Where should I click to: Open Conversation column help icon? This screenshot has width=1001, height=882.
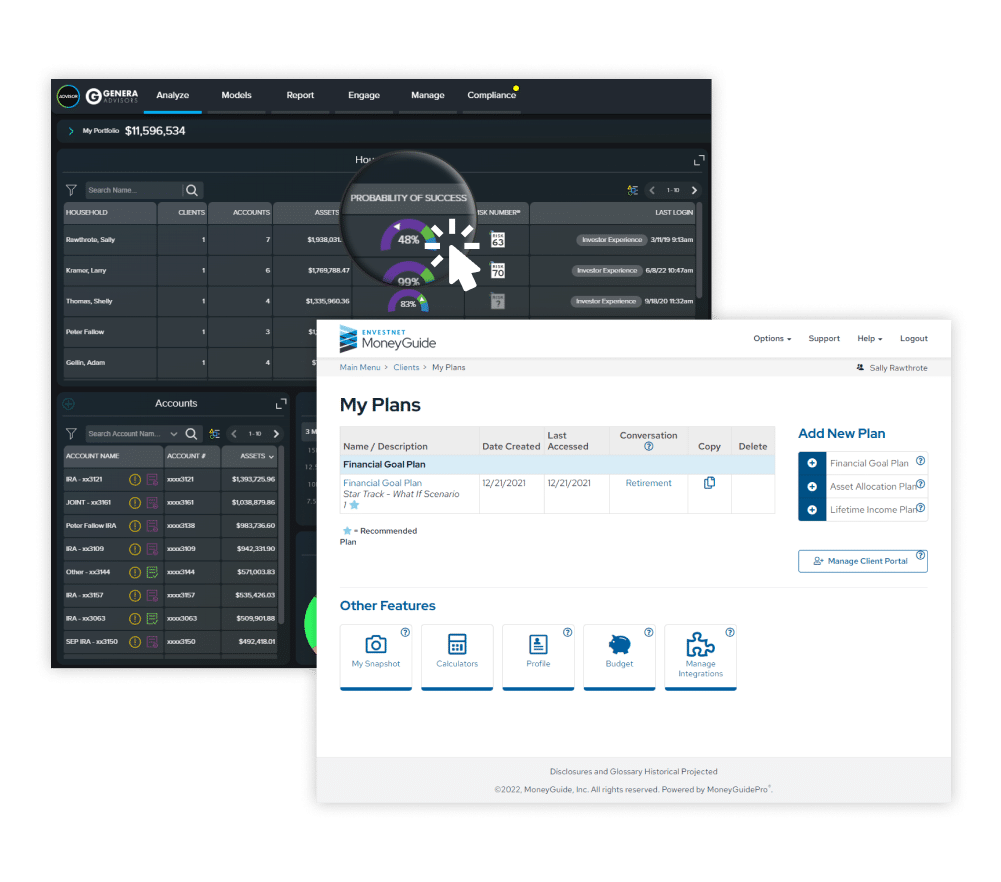[649, 447]
